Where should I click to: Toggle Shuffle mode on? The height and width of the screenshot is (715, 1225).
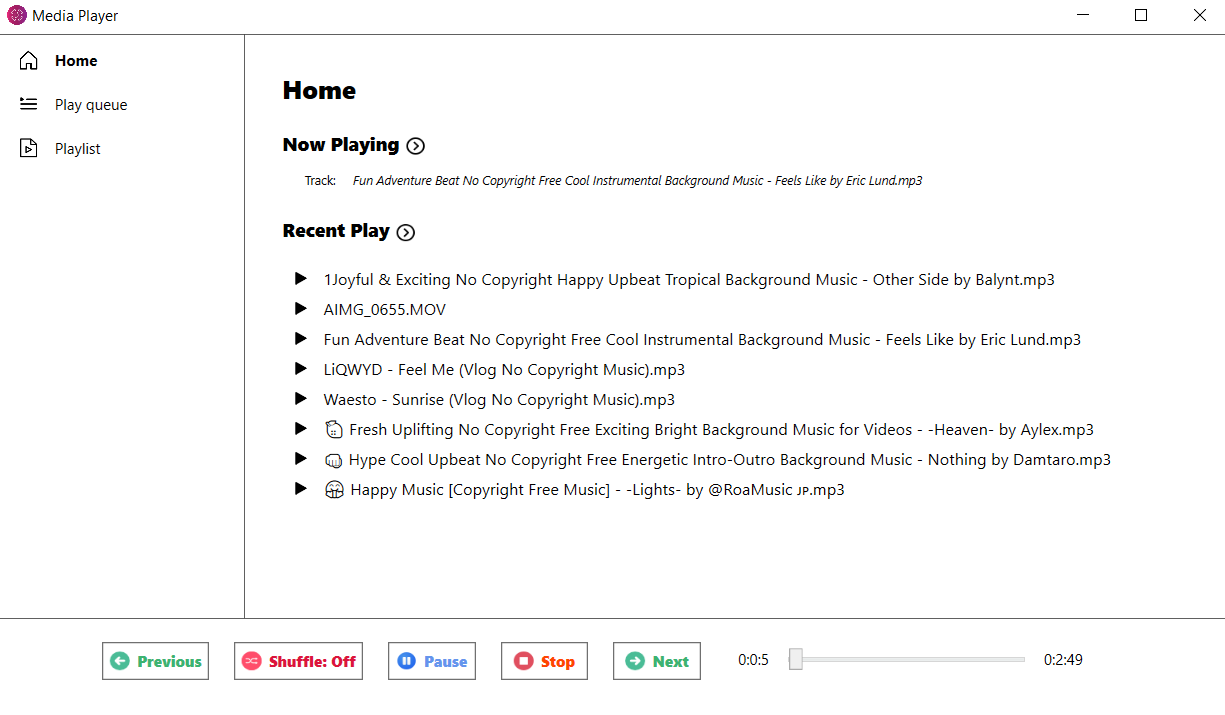click(x=298, y=660)
